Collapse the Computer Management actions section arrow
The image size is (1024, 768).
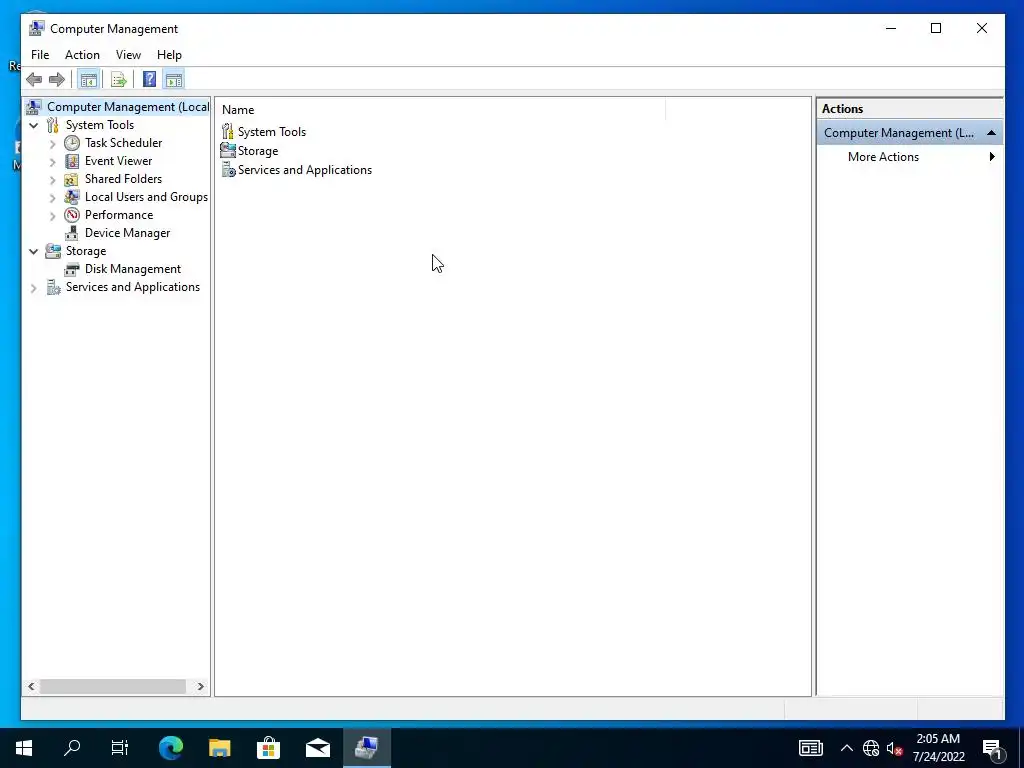tap(991, 133)
